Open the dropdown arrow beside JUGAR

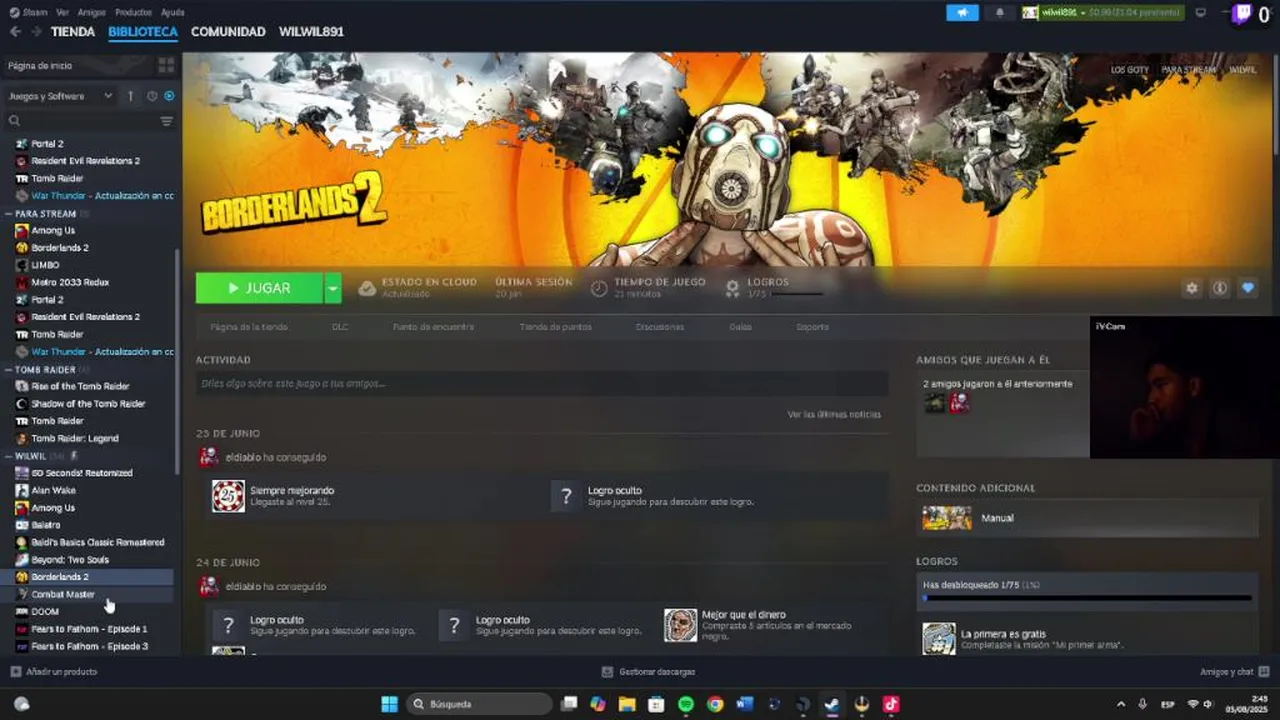pyautogui.click(x=333, y=288)
